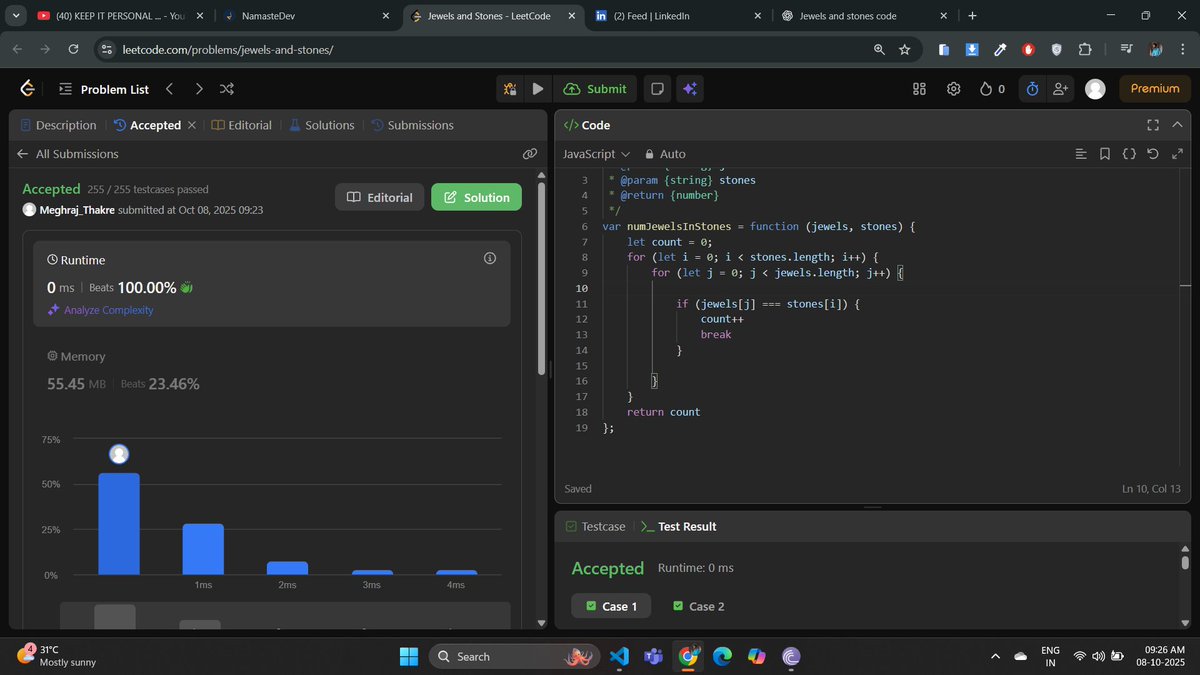Click the tallest 0ms runtime bar
Screen dimensions: 1200x675
(119, 524)
